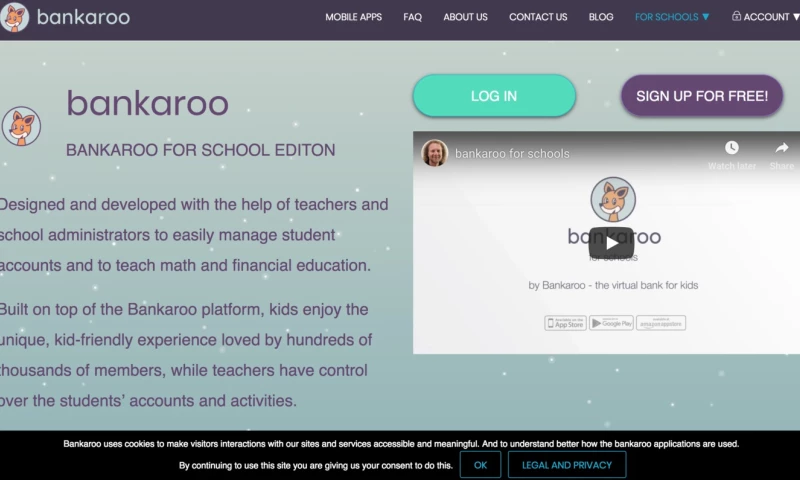This screenshot has width=800, height=480.
Task: Click the Watch later clock icon
Action: click(732, 148)
